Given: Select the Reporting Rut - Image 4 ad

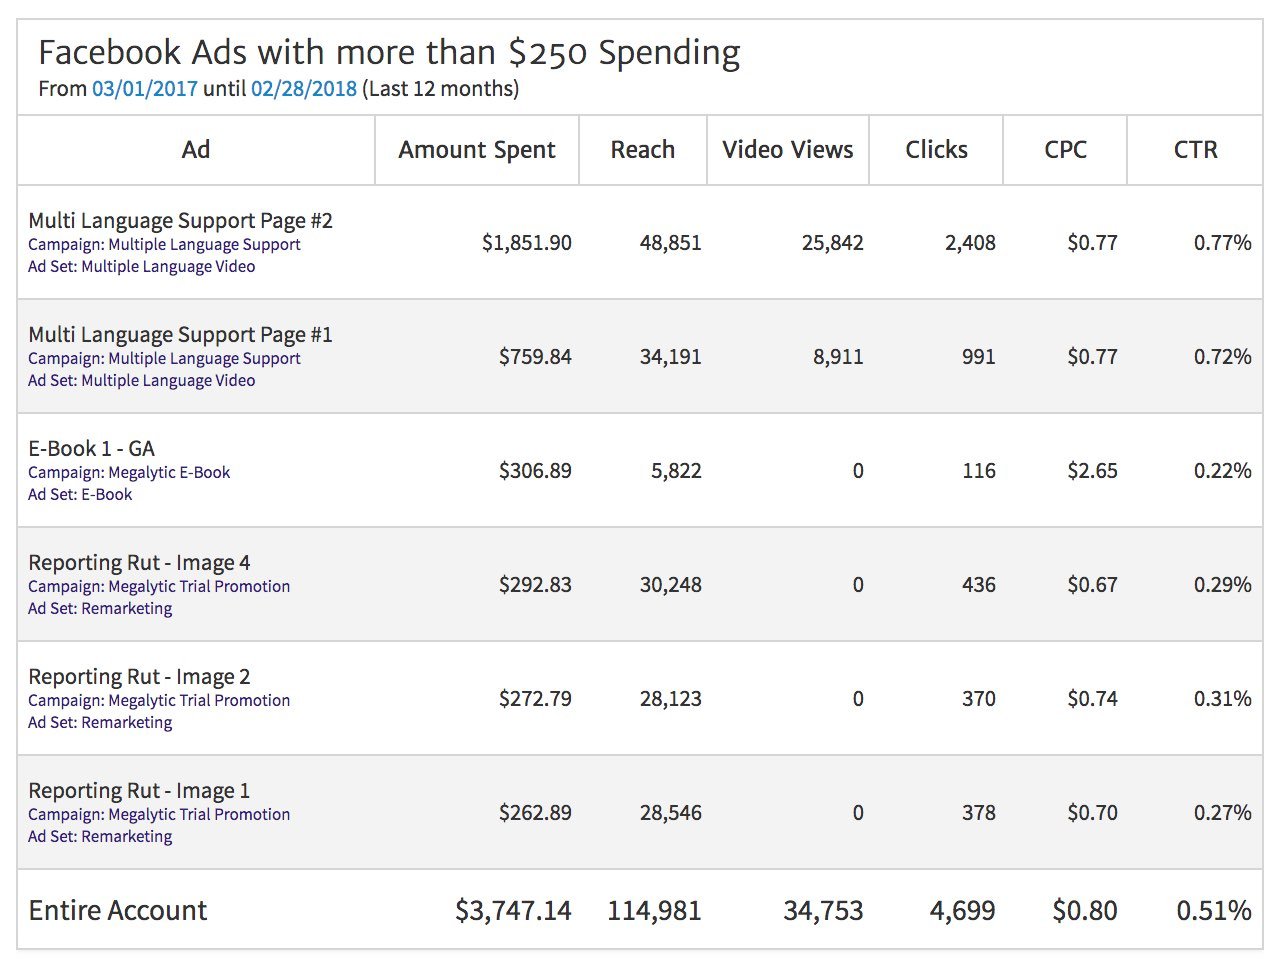Looking at the screenshot, I should pos(139,563).
